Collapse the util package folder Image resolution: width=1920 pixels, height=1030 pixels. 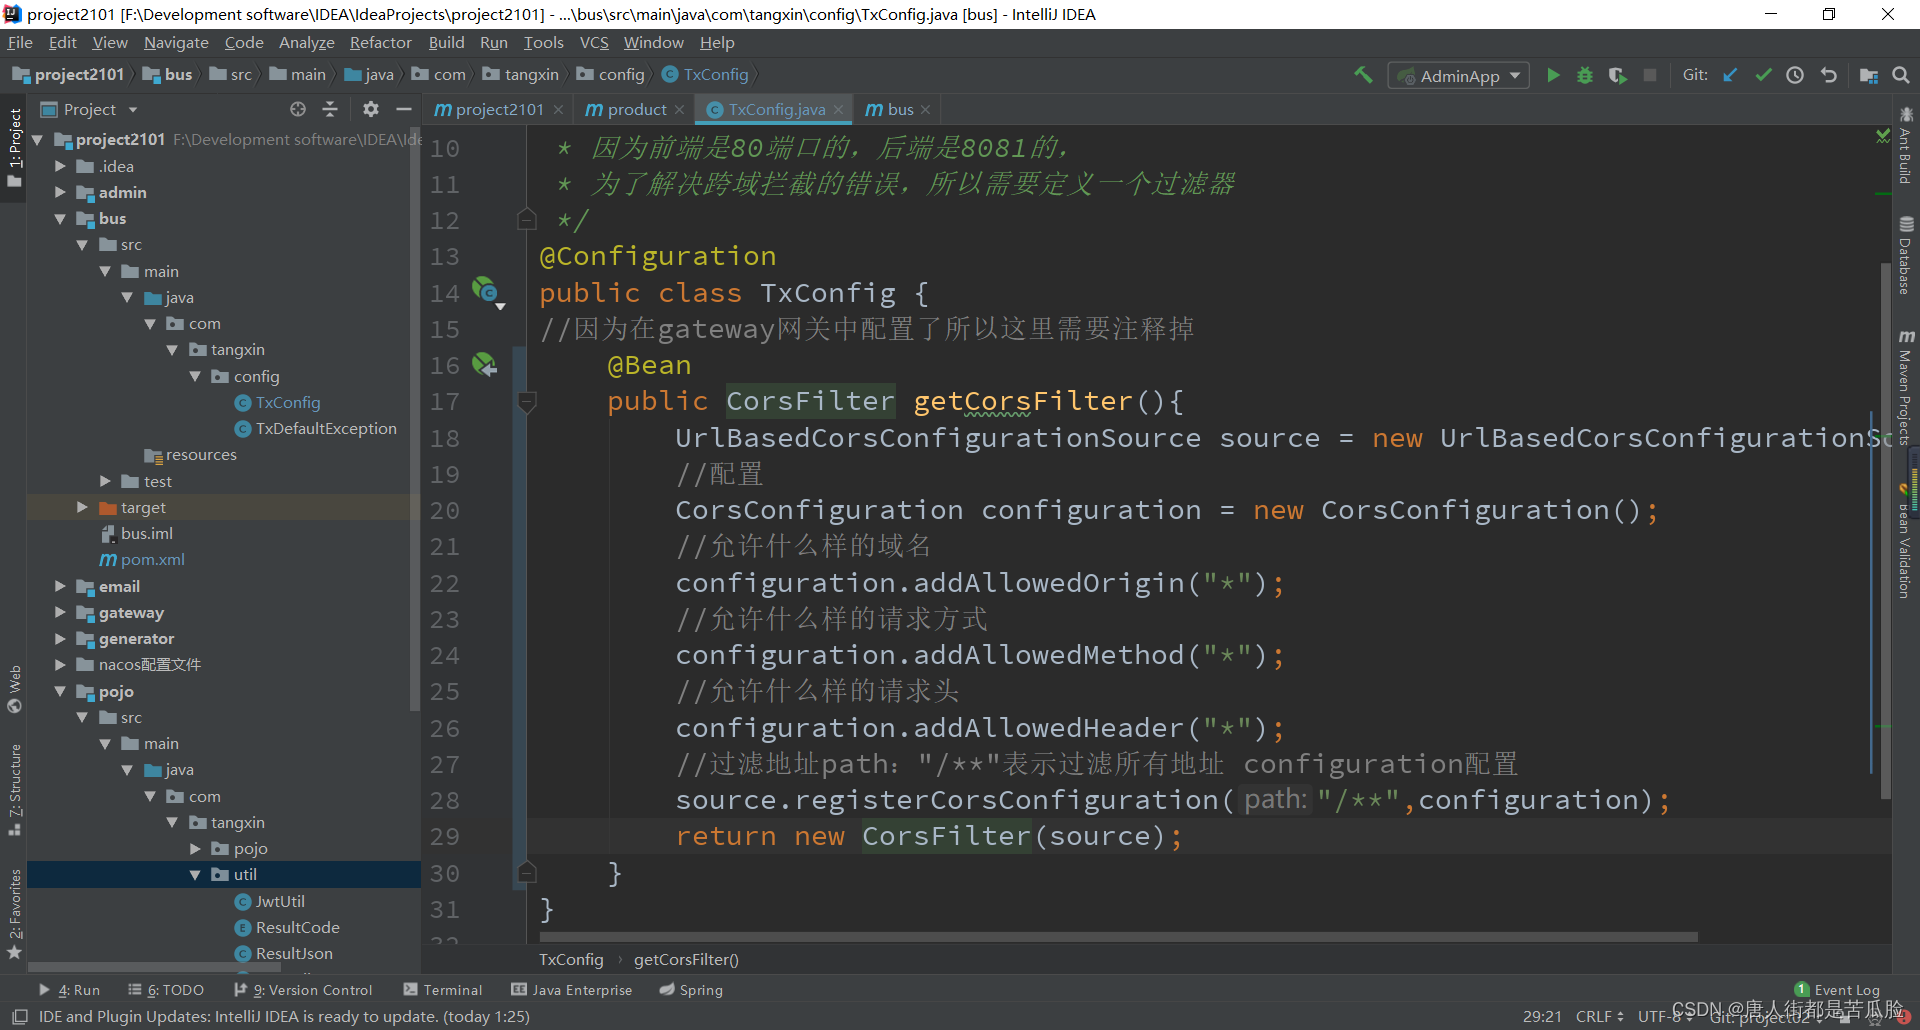(195, 874)
